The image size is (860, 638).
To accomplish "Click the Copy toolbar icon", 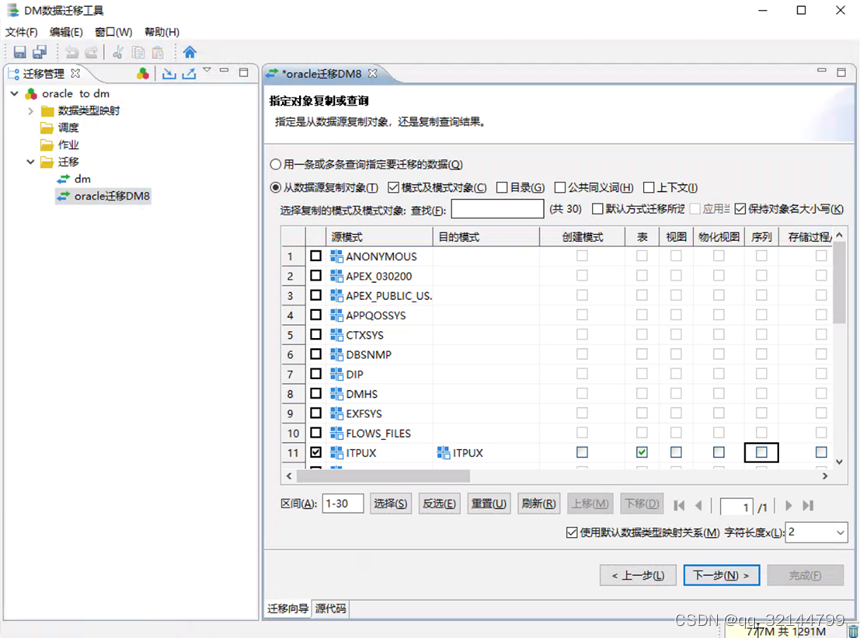I will (x=138, y=52).
